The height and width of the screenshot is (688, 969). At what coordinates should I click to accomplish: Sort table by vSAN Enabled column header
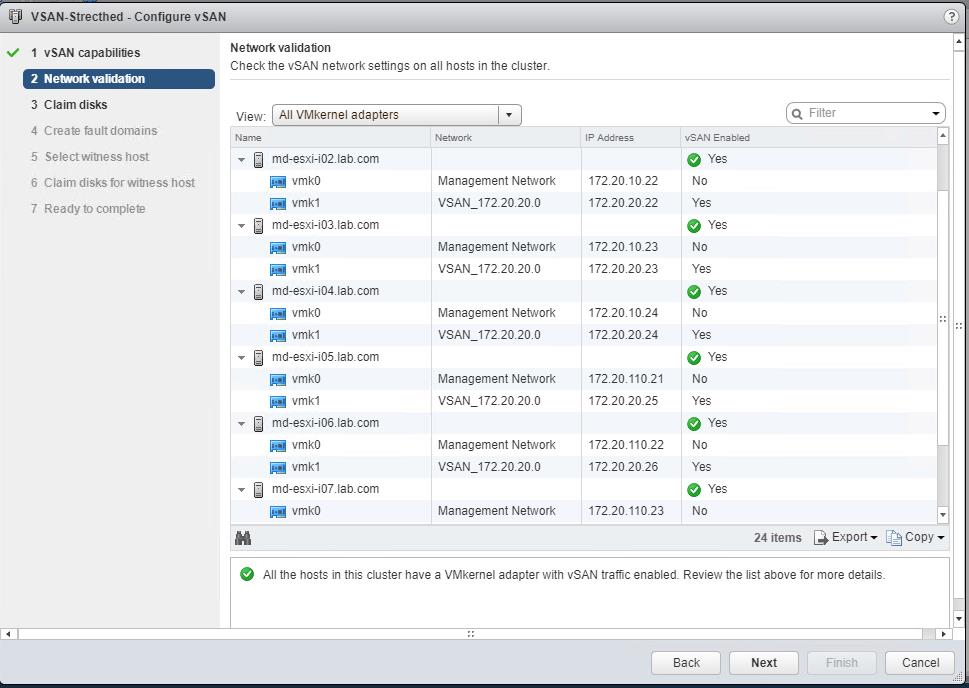pos(809,138)
